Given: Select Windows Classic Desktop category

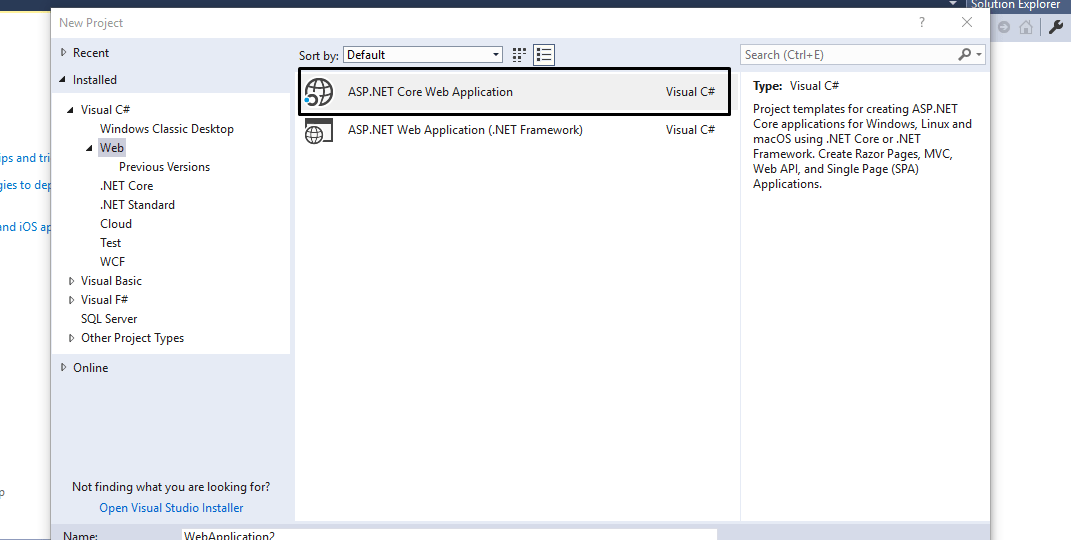Looking at the screenshot, I should pos(167,129).
